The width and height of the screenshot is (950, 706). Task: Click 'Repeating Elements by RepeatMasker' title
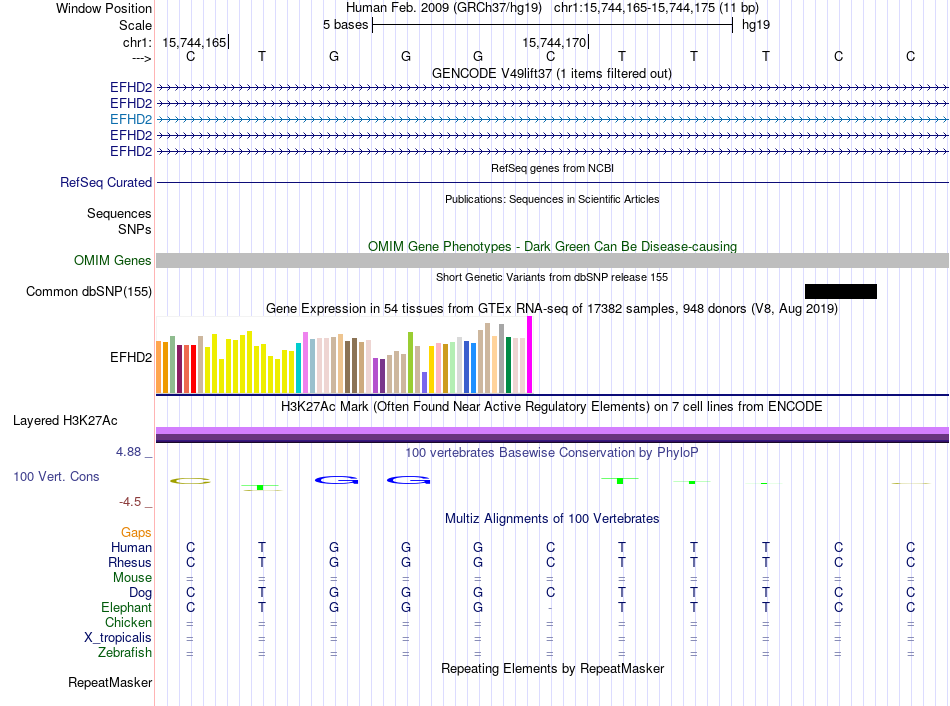(552, 668)
